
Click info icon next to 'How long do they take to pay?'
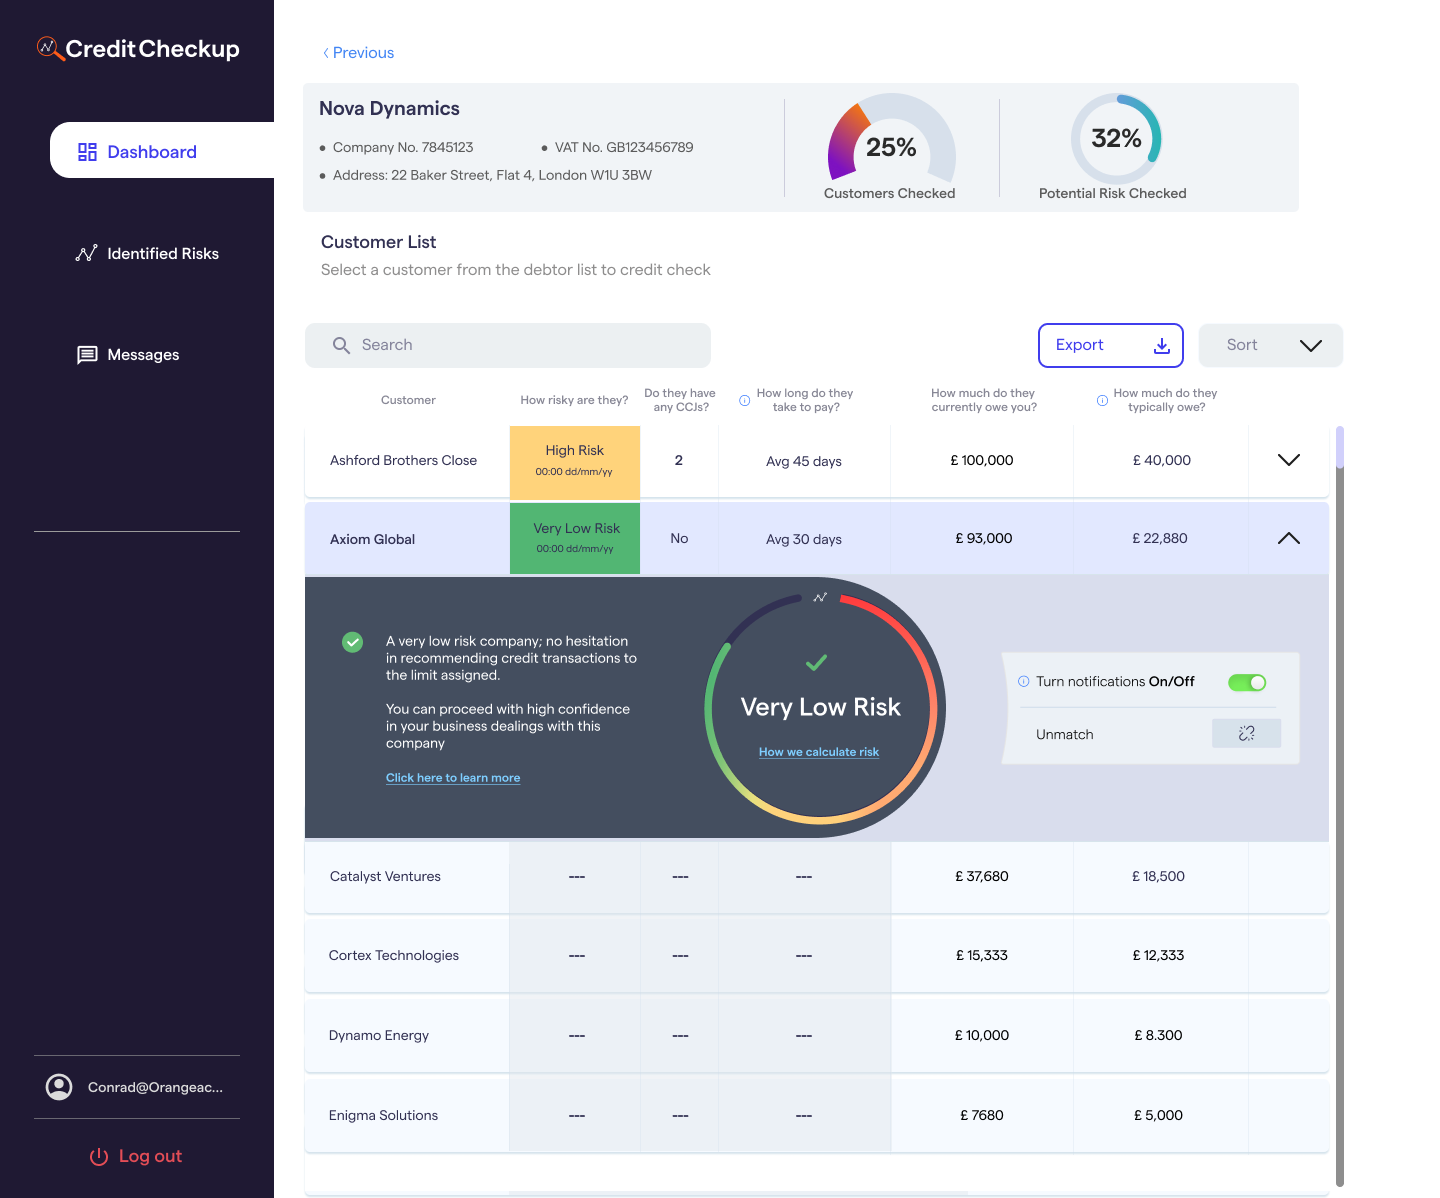click(x=744, y=400)
